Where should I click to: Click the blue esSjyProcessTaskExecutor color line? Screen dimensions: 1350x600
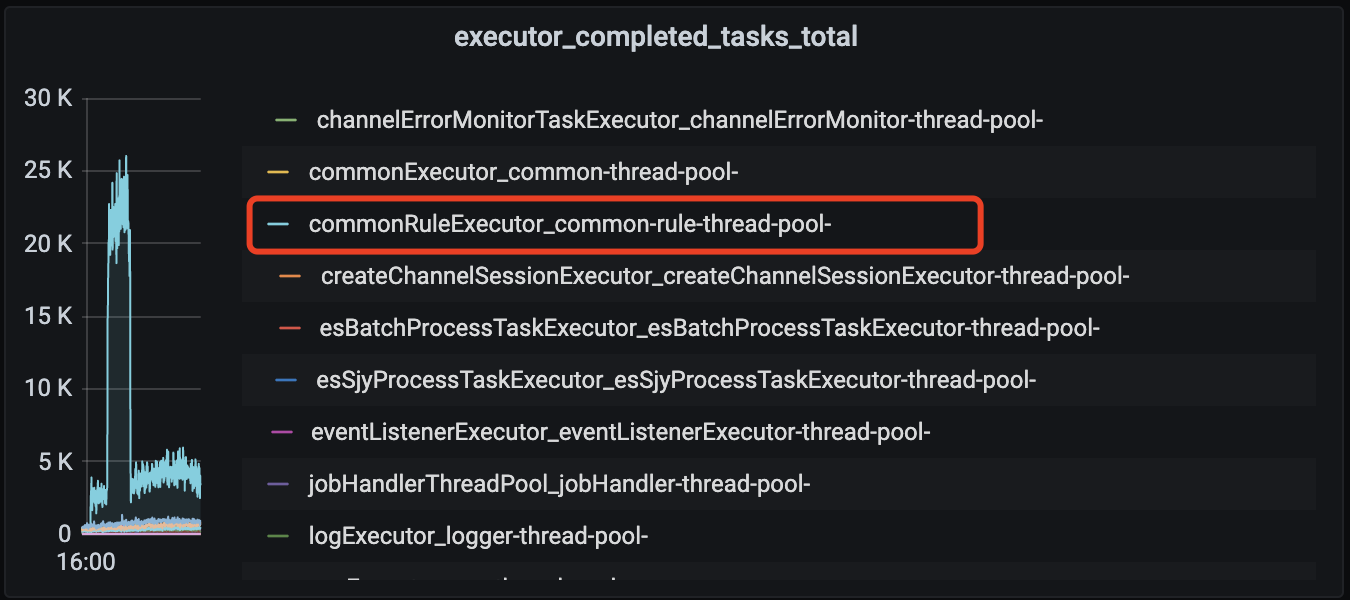(286, 381)
